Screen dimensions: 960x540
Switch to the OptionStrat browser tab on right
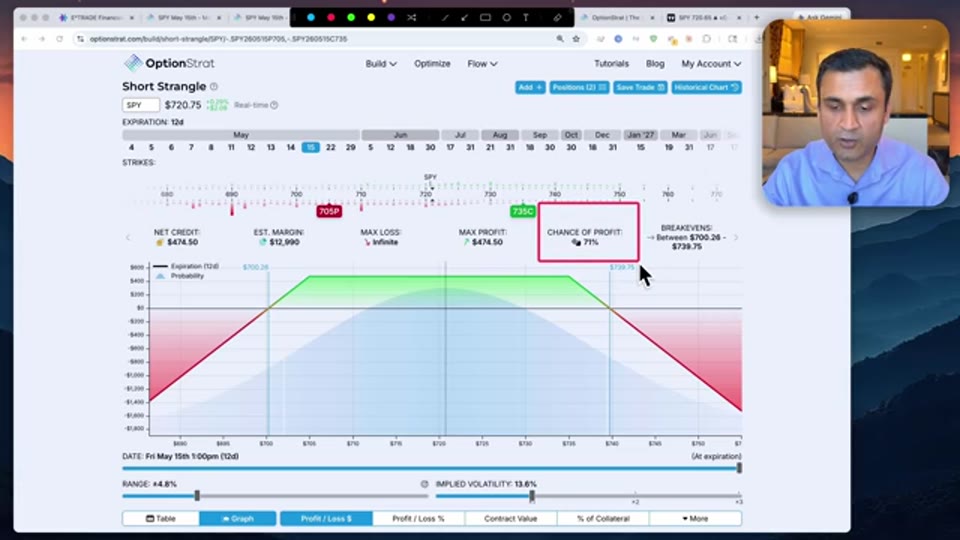coord(617,18)
